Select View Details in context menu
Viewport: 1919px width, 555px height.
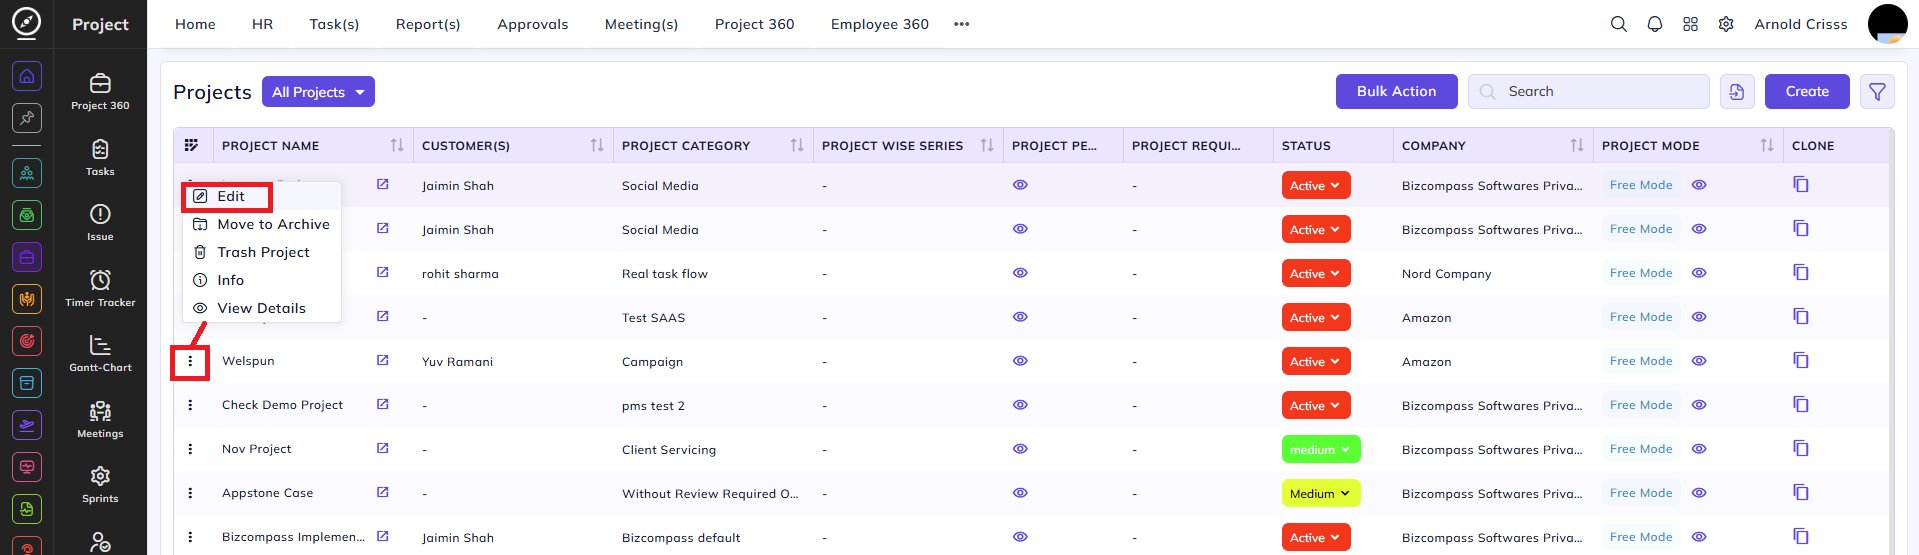pyautogui.click(x=261, y=308)
